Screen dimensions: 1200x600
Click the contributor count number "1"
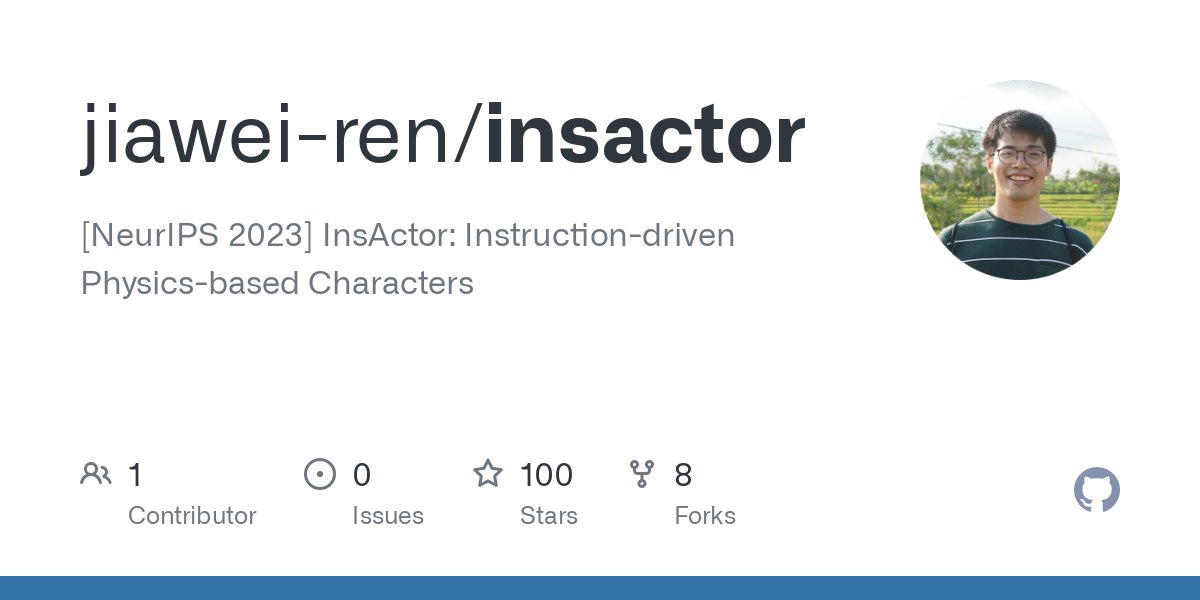click(x=135, y=475)
